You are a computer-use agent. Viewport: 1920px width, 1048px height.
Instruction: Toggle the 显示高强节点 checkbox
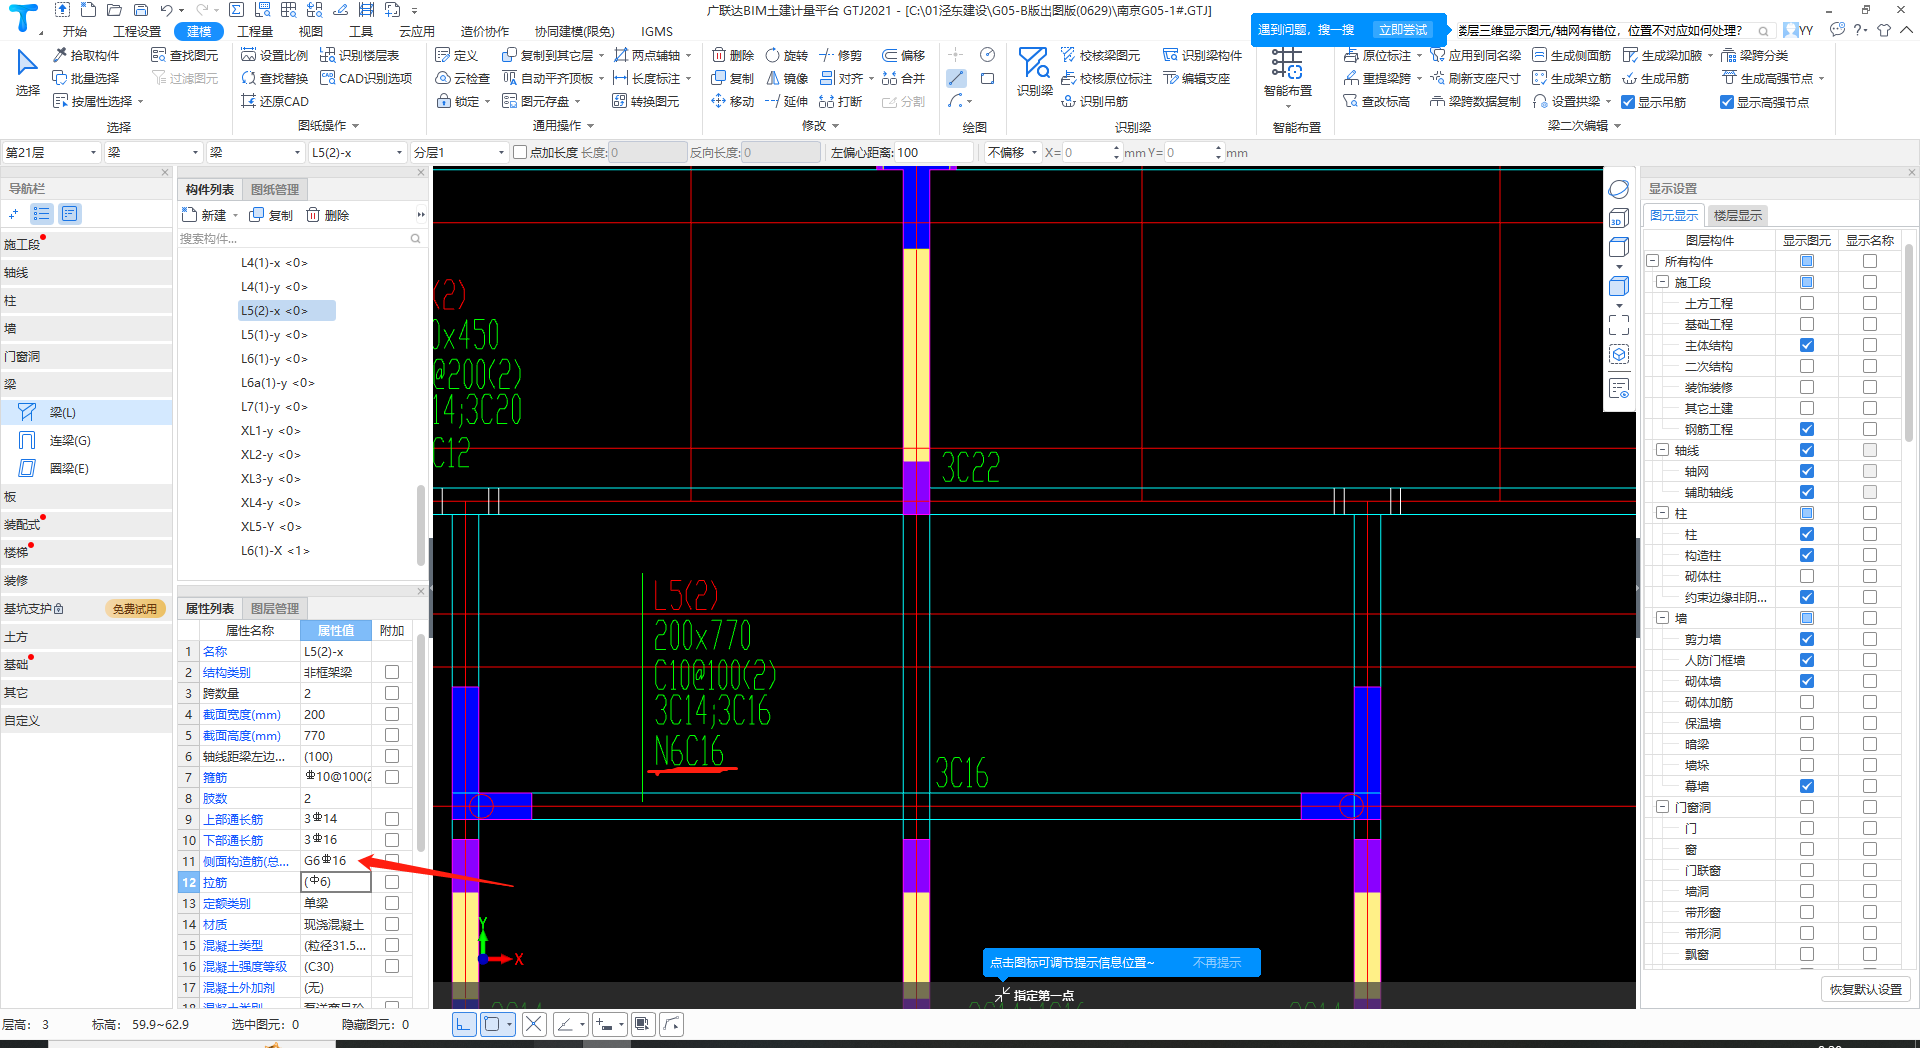[1727, 102]
